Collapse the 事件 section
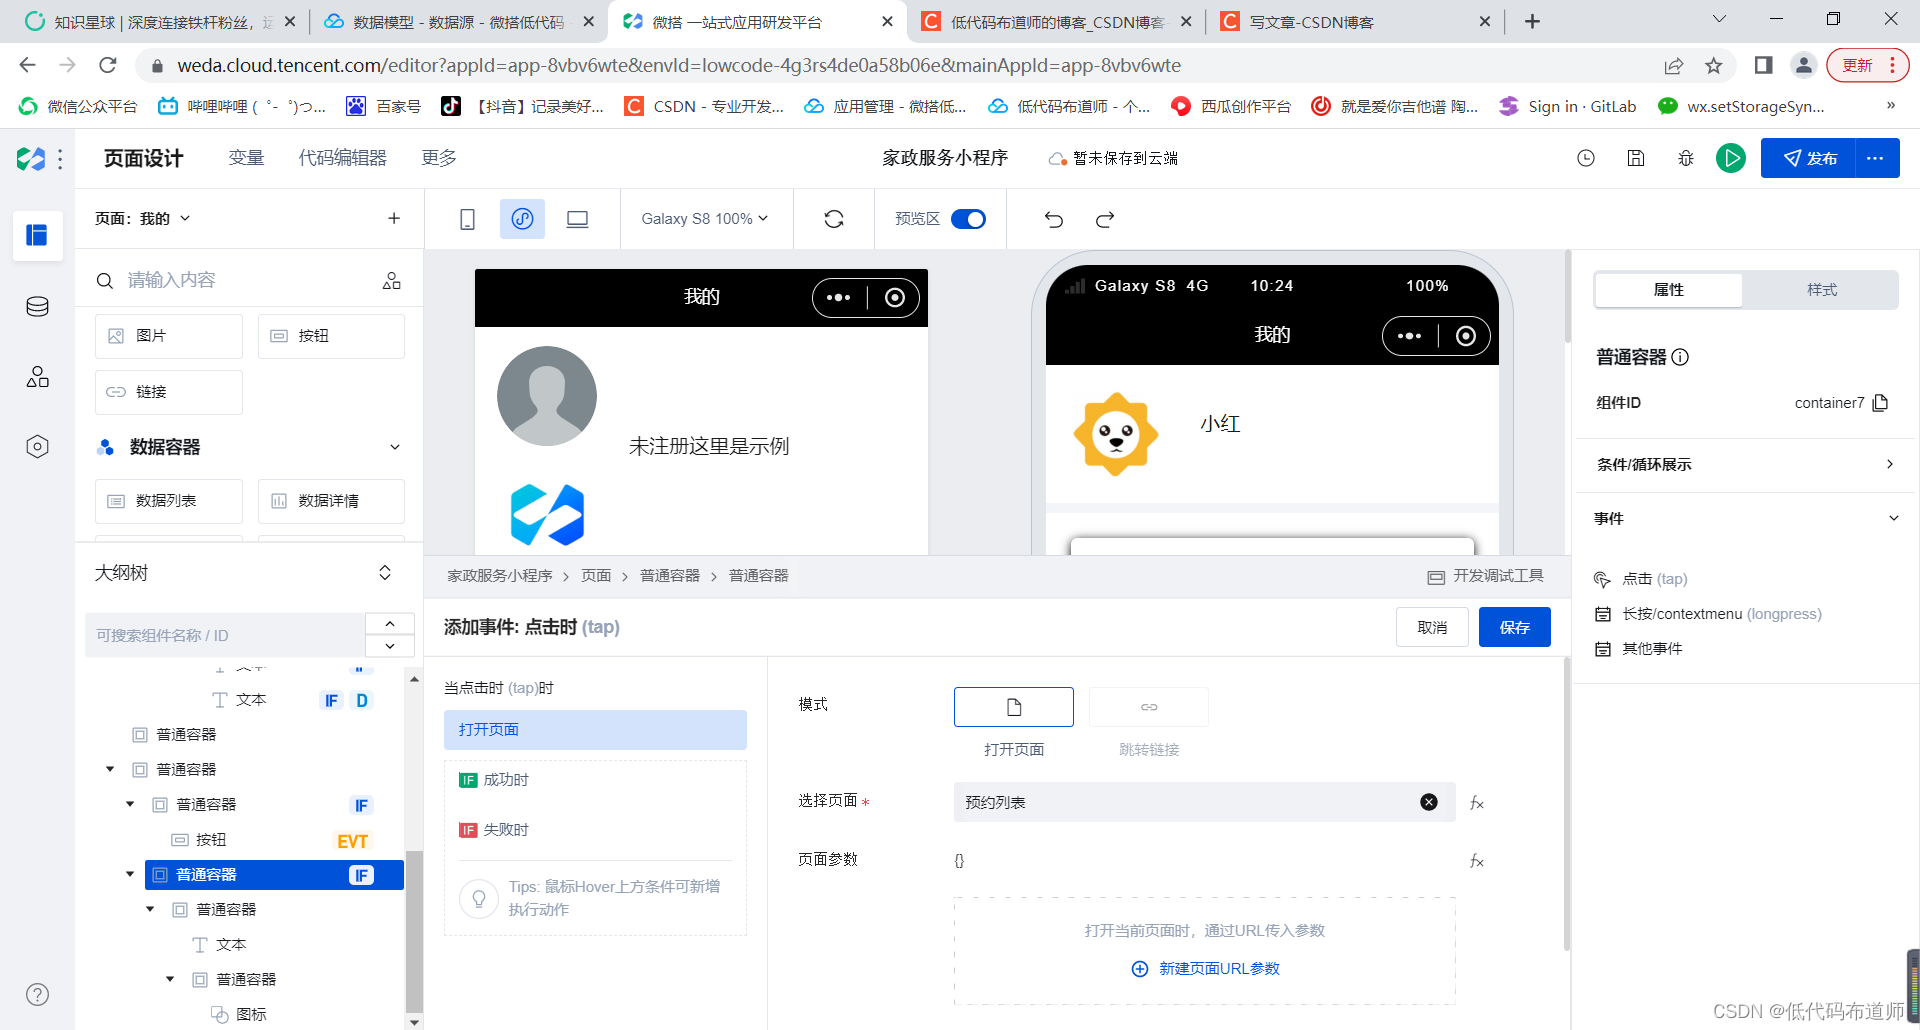1920x1030 pixels. tap(1893, 518)
